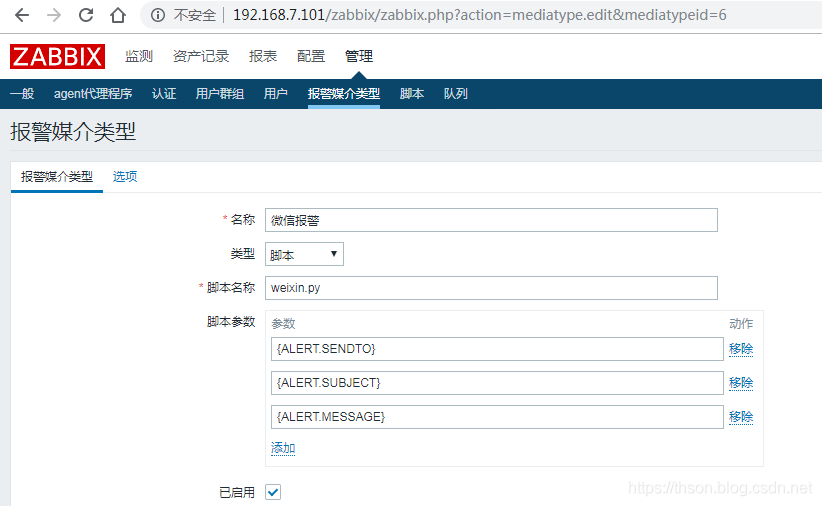Open the 类型 dropdown set to 脚本

click(x=304, y=254)
